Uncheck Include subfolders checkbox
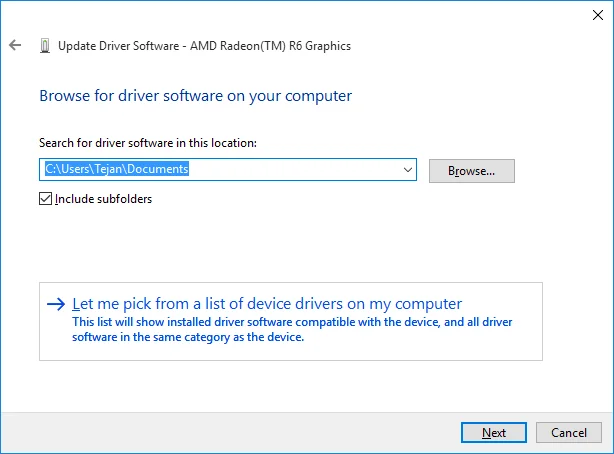Viewport: 614px width, 454px height. pos(45,199)
